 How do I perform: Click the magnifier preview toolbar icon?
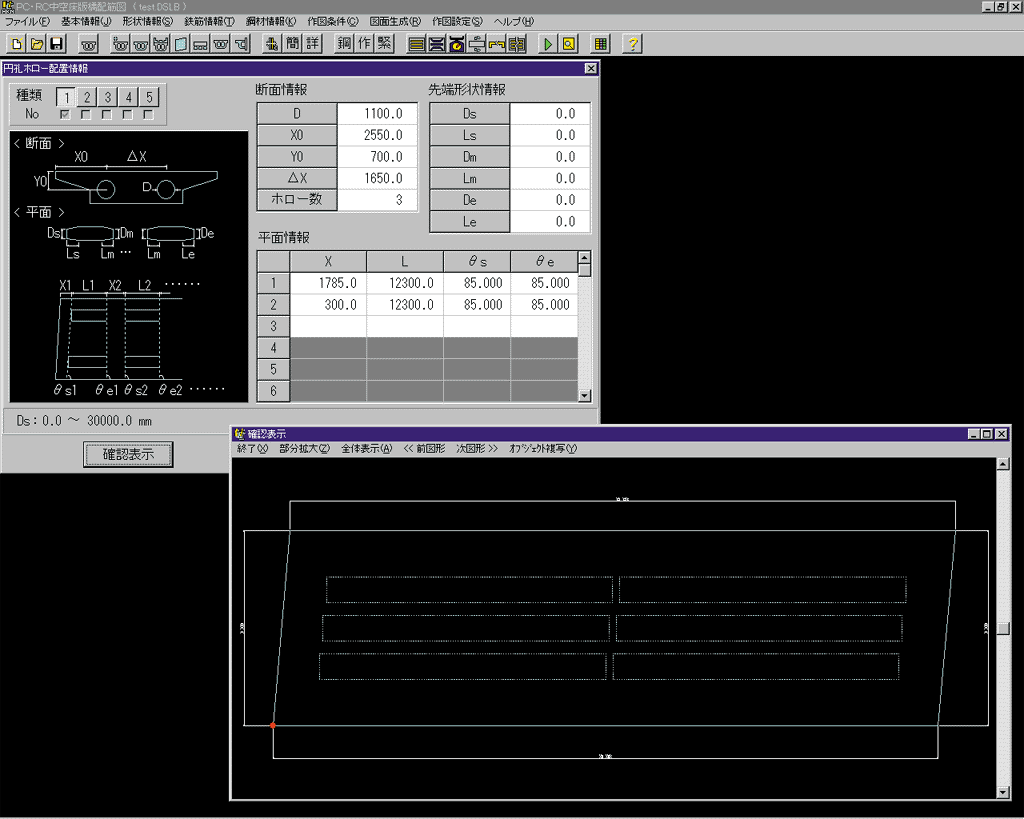[568, 44]
